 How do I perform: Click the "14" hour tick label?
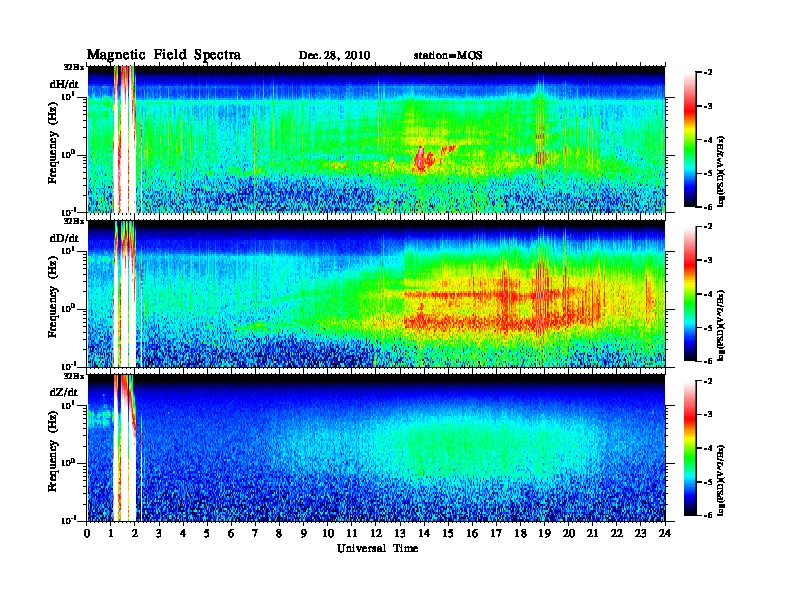pos(424,533)
